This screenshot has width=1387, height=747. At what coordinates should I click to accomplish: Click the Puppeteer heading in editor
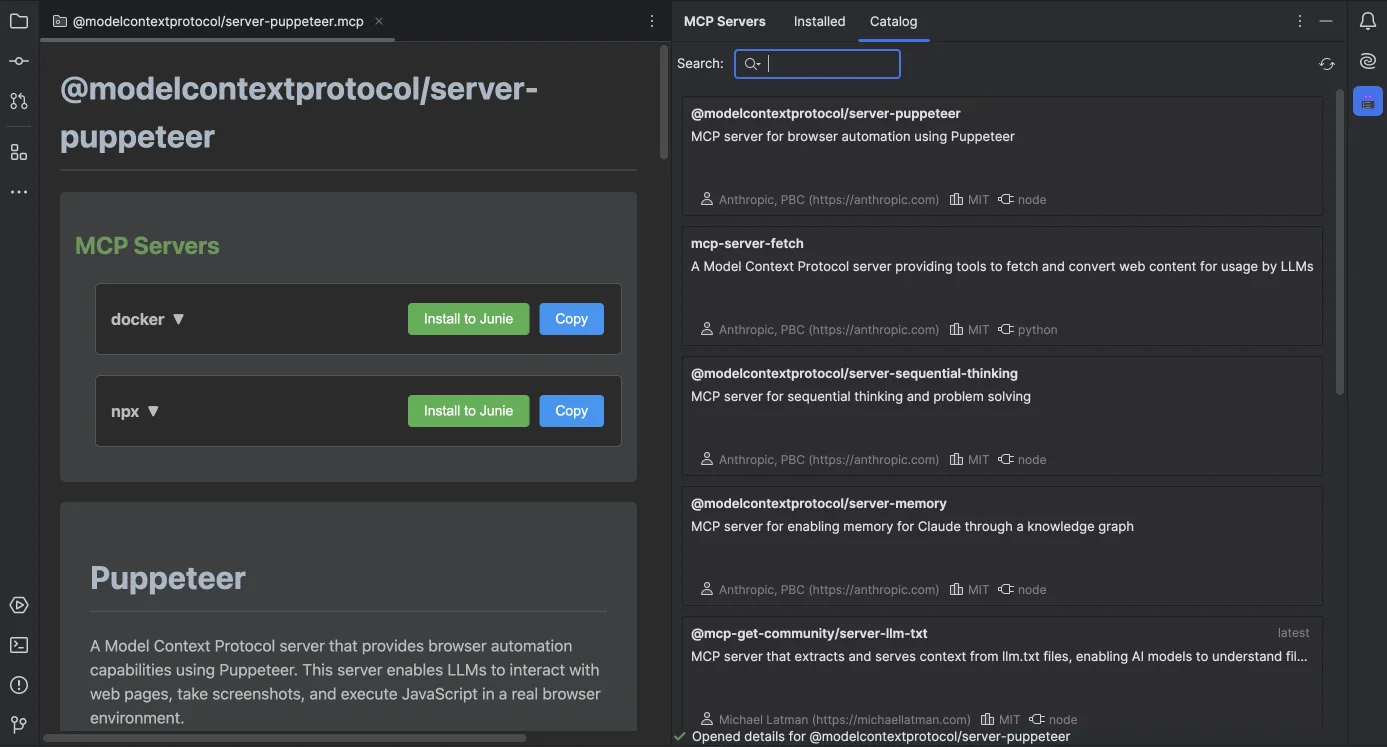(x=168, y=578)
